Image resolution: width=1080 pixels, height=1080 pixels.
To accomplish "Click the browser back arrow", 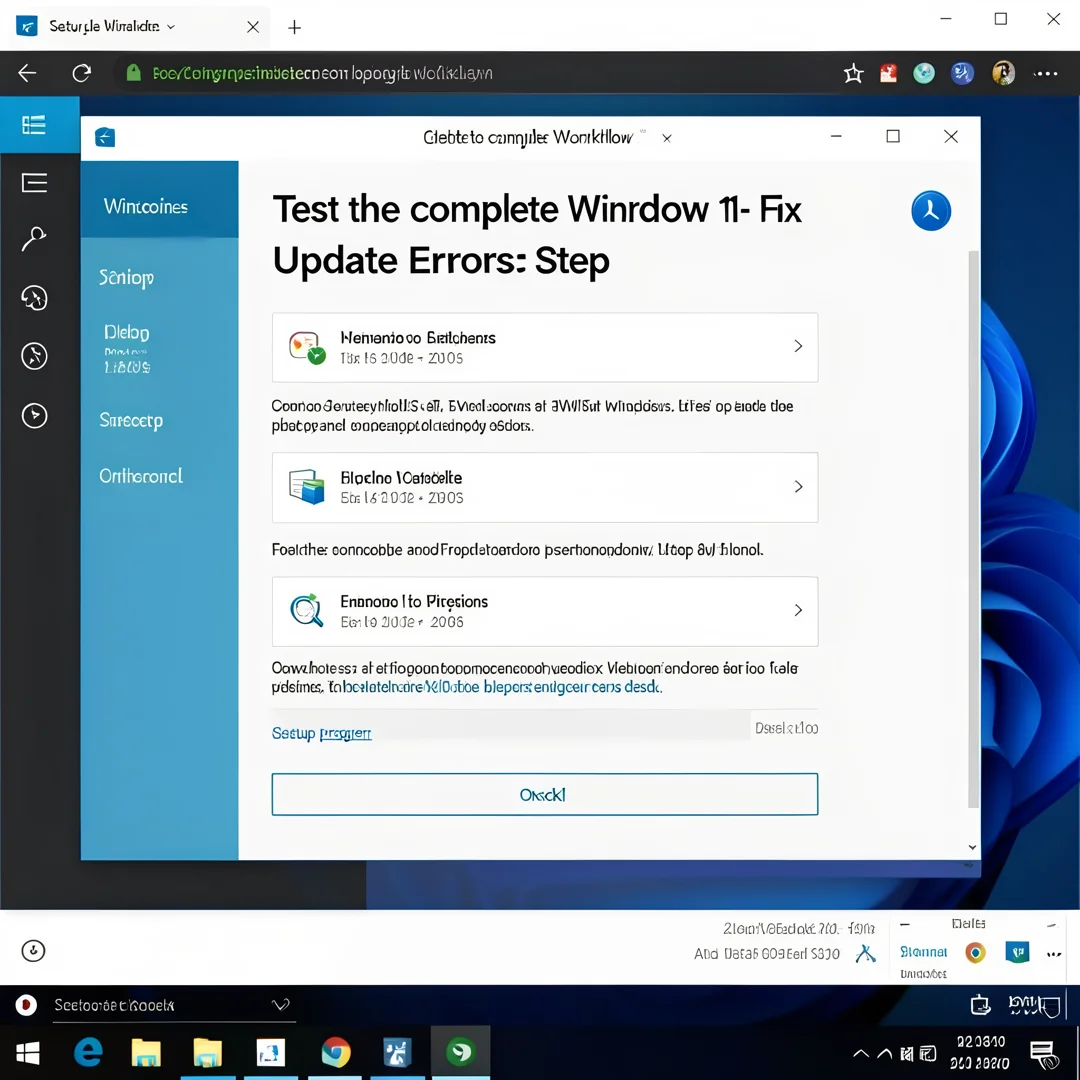I will 27,73.
